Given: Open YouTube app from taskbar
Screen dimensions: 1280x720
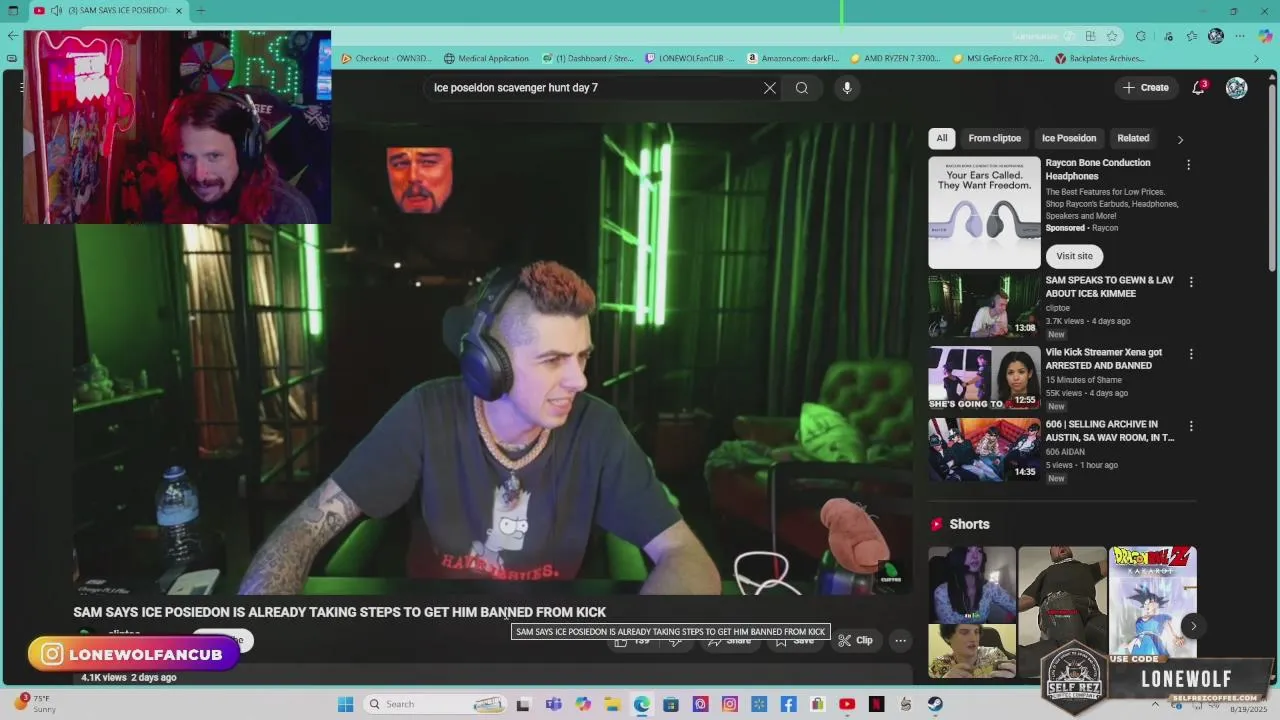Looking at the screenshot, I should 847,704.
